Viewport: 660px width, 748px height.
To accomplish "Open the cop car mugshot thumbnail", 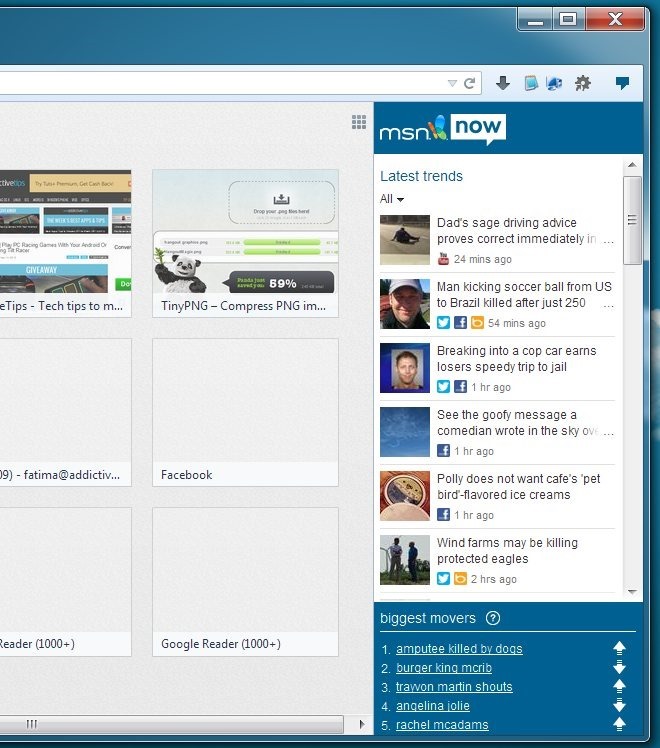I will (x=404, y=368).
